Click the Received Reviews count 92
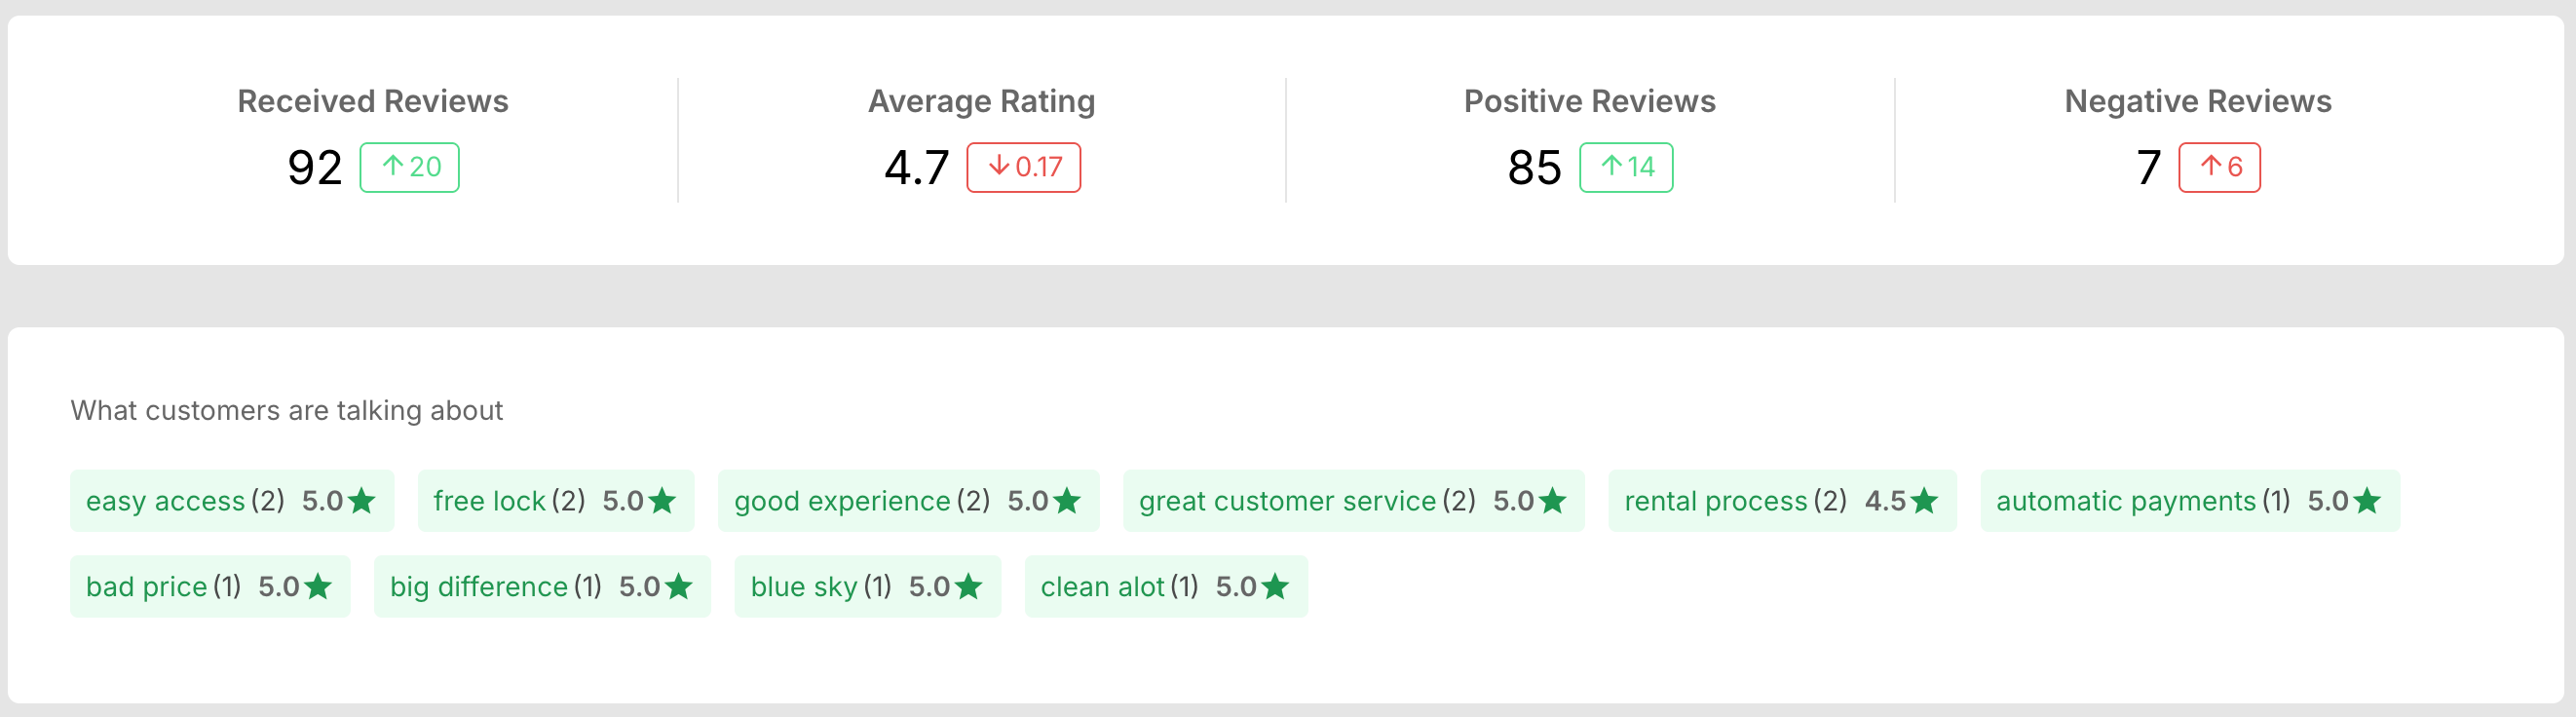The image size is (2576, 717). tap(314, 167)
